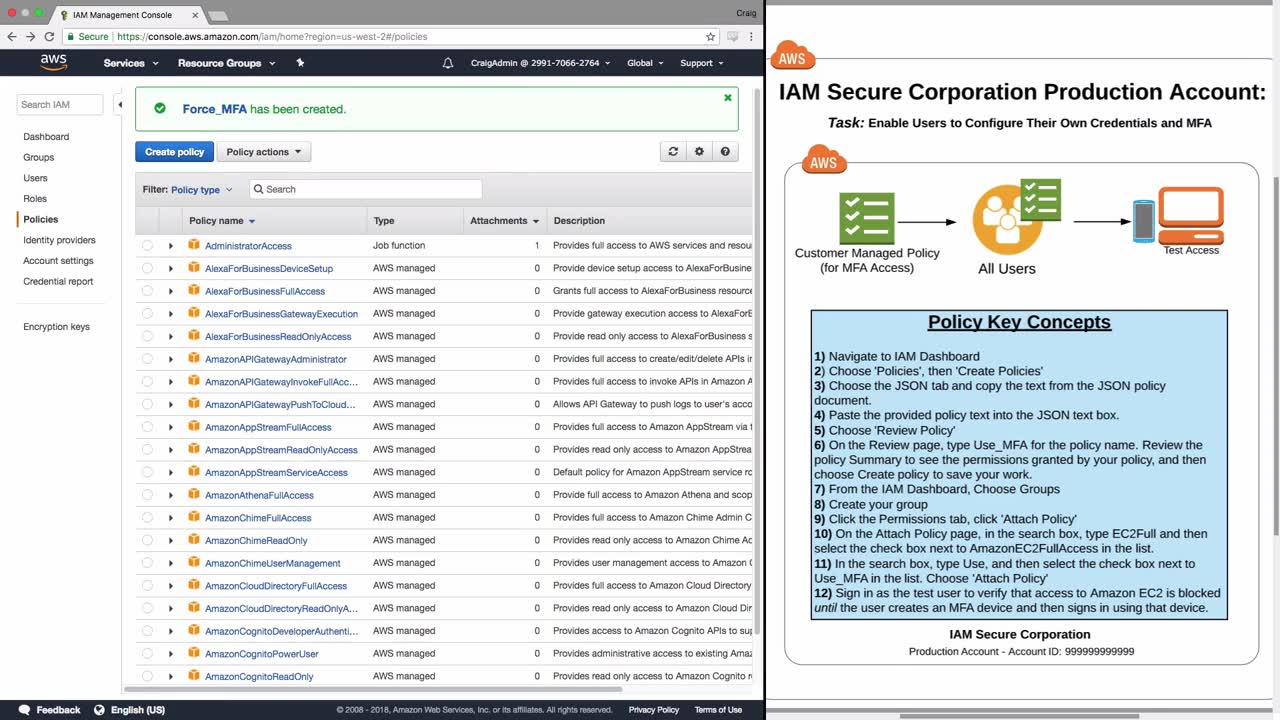The height and width of the screenshot is (720, 1280).
Task: Click the green success checkmark icon
Action: click(x=160, y=108)
